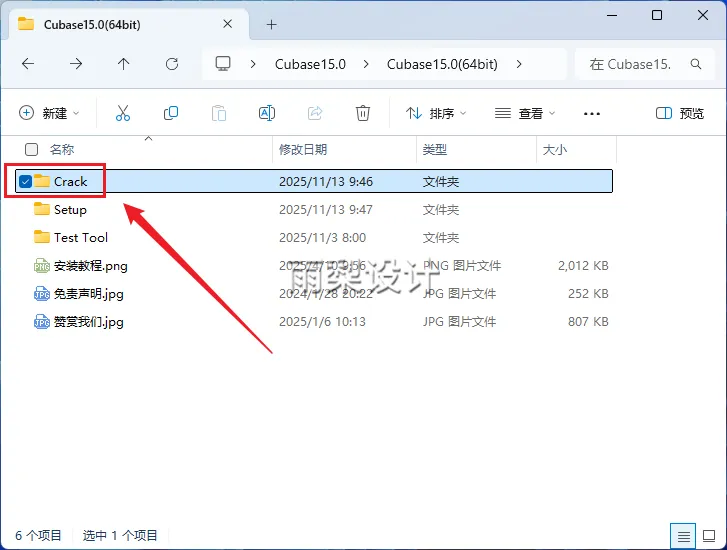
Task: Select the Setup folder name
Action: click(x=70, y=210)
